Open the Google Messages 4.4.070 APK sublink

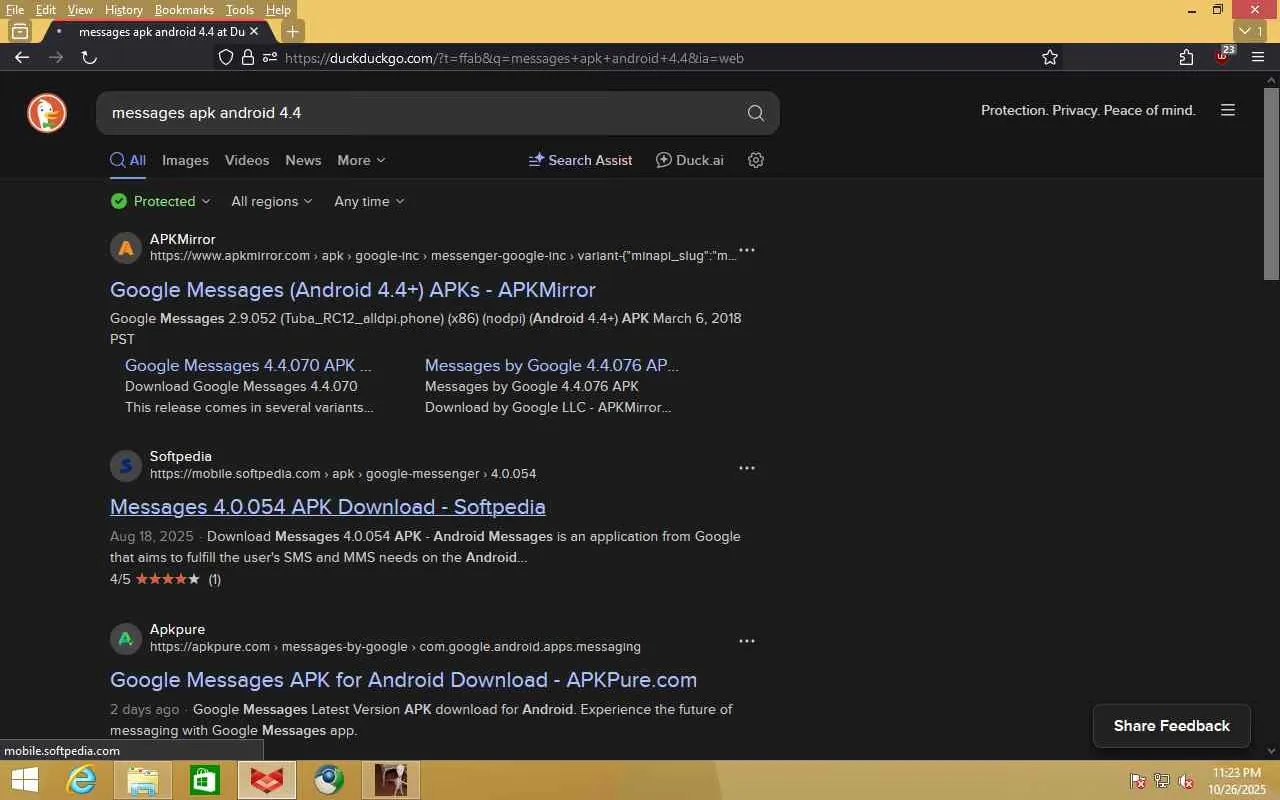pos(248,366)
